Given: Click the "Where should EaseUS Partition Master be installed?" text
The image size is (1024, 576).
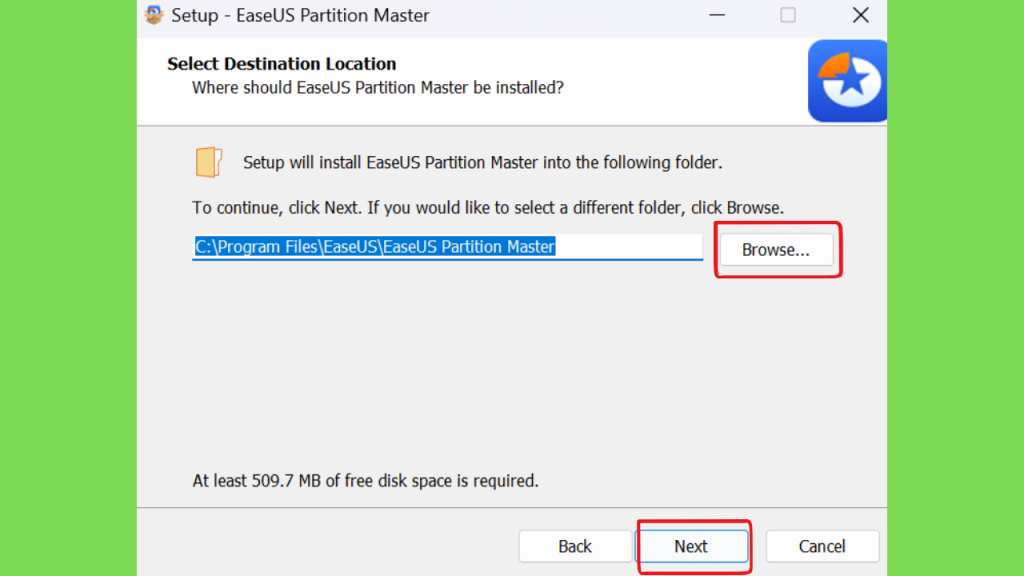Looking at the screenshot, I should 378,88.
